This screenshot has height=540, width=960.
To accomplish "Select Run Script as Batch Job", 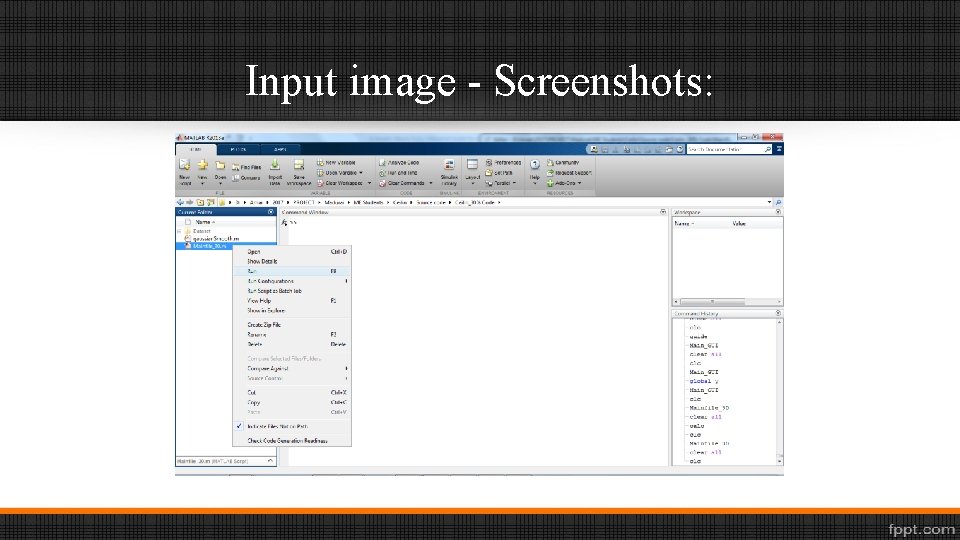I will point(291,291).
